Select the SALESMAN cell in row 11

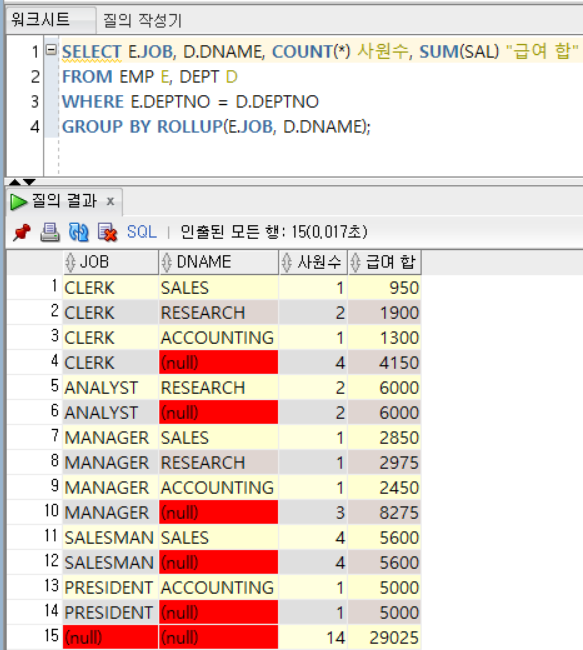point(111,538)
